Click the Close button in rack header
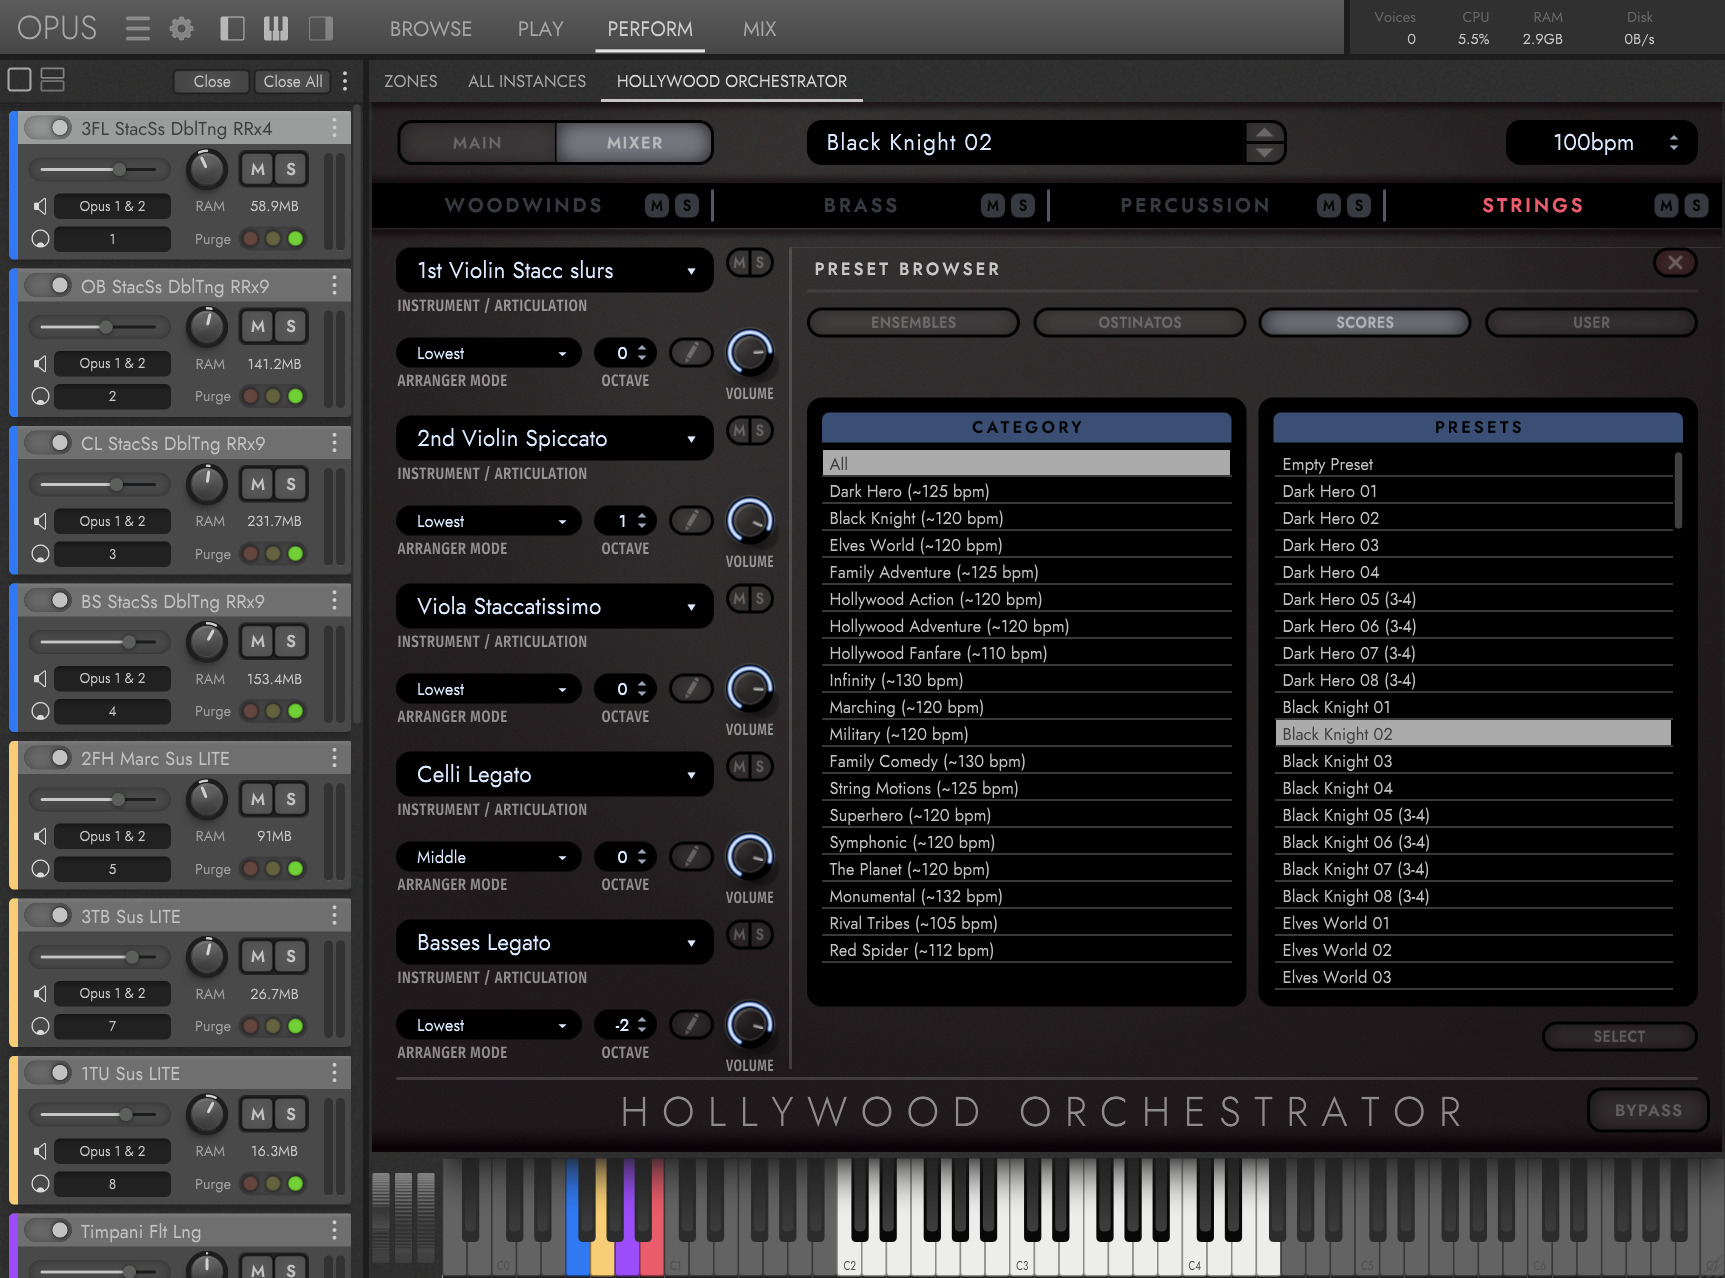The image size is (1725, 1278). 212,81
